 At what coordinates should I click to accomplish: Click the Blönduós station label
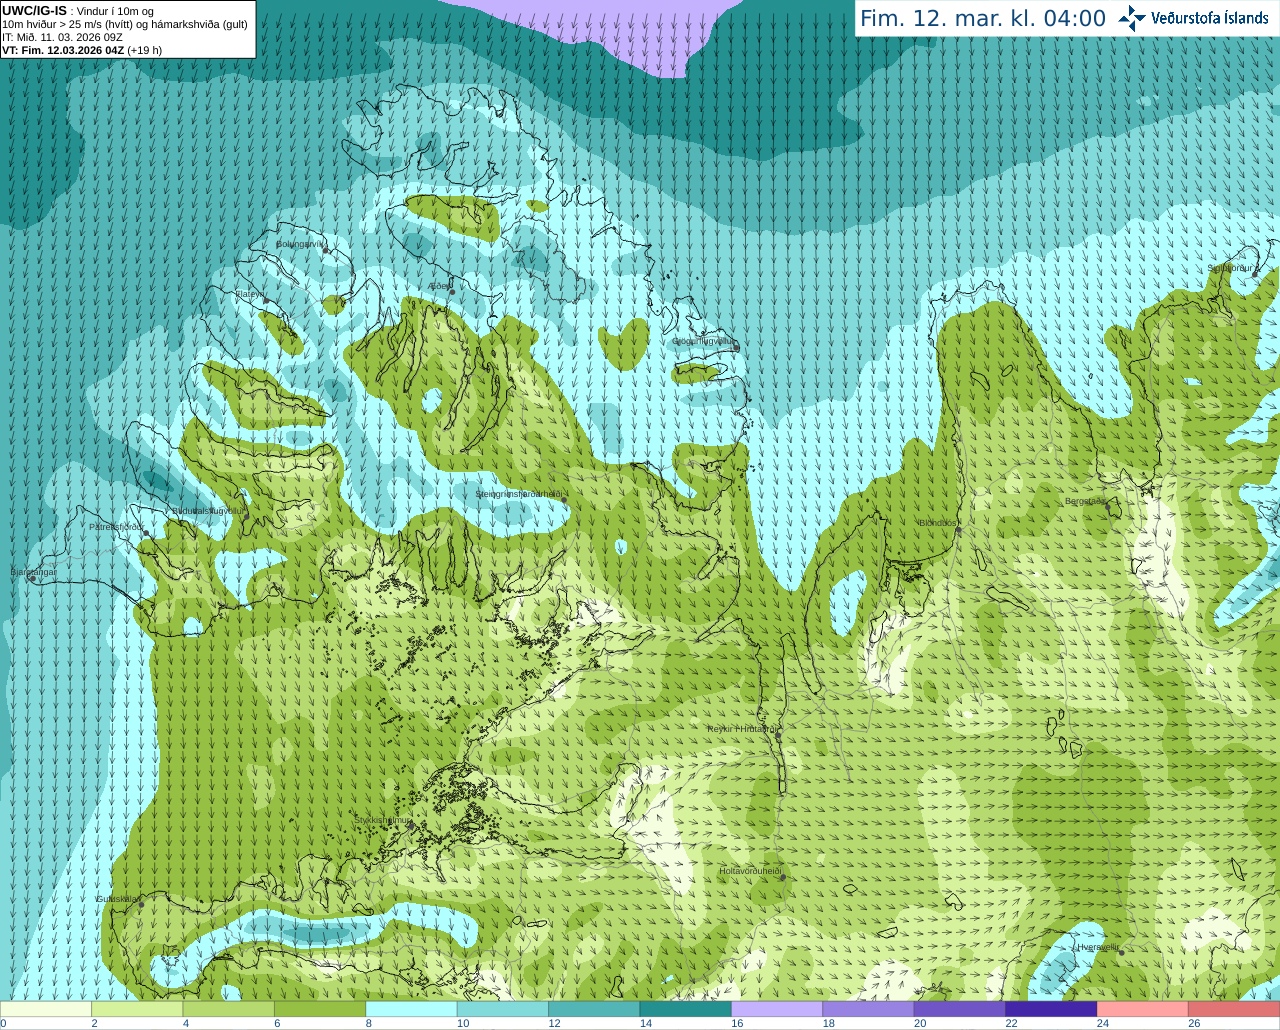click(x=938, y=523)
